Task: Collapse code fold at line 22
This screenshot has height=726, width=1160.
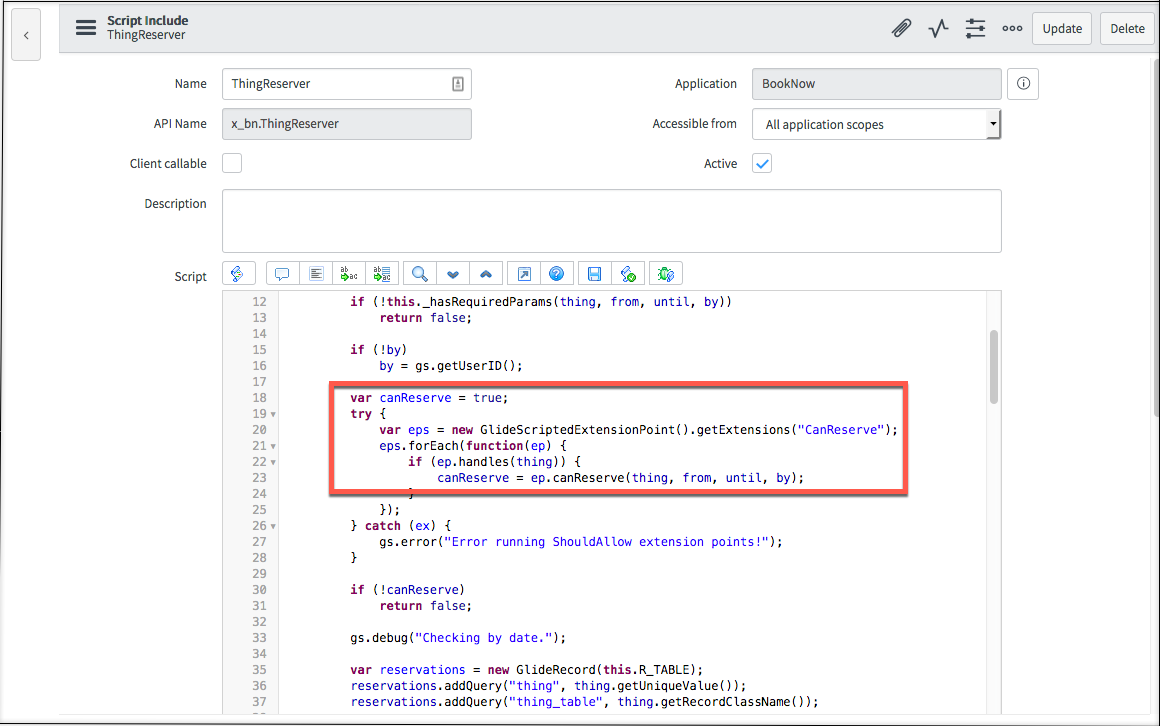Action: pos(274,463)
